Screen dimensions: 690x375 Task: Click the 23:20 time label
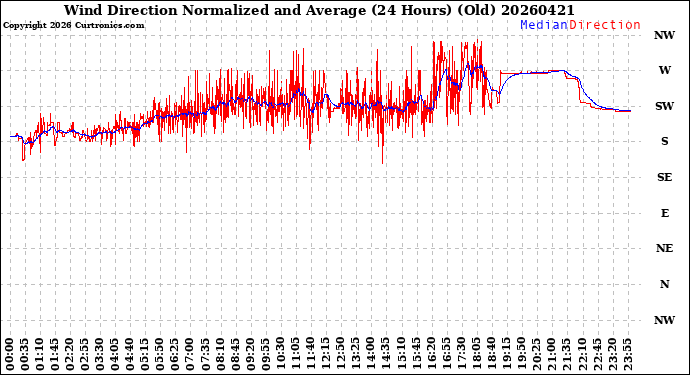(x=612, y=354)
